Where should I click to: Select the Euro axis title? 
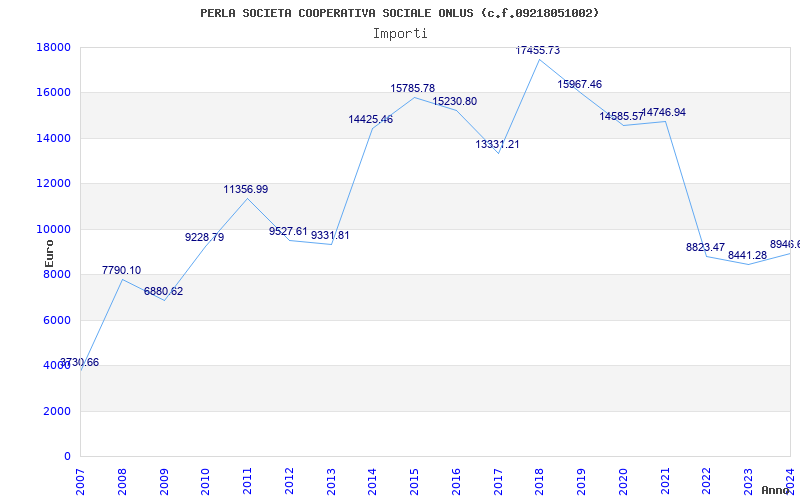[x=49, y=253]
